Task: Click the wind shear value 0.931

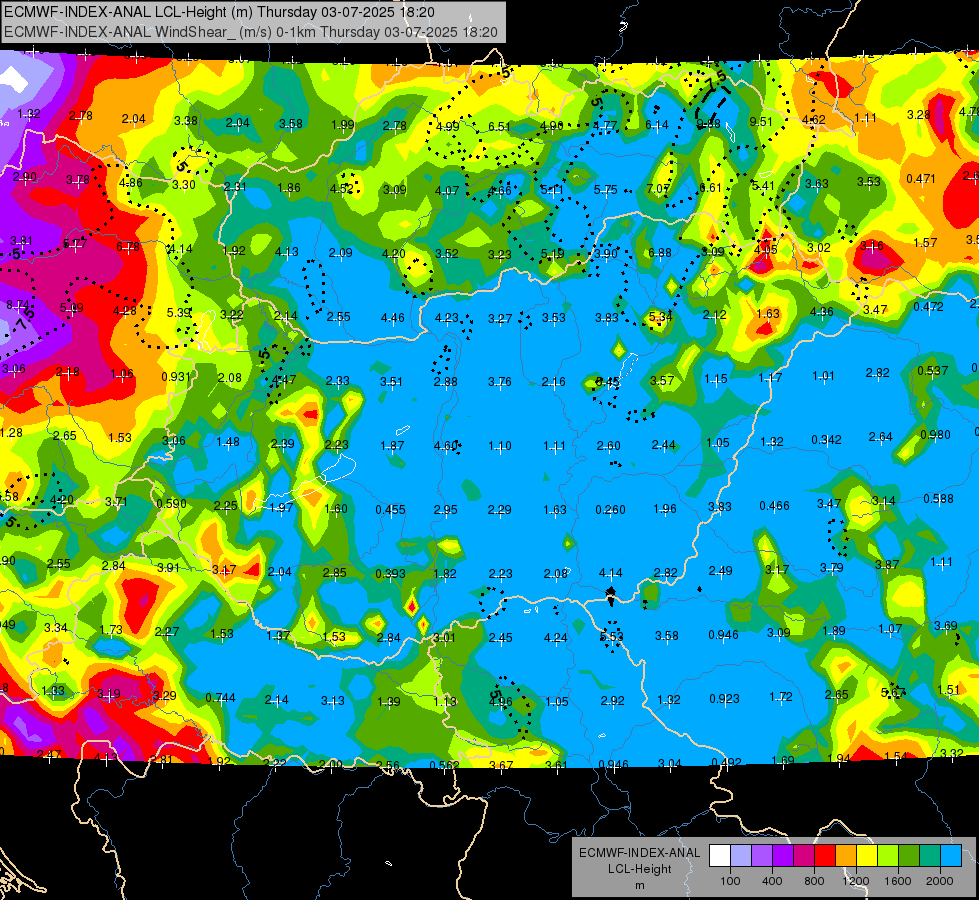Action: [x=176, y=377]
